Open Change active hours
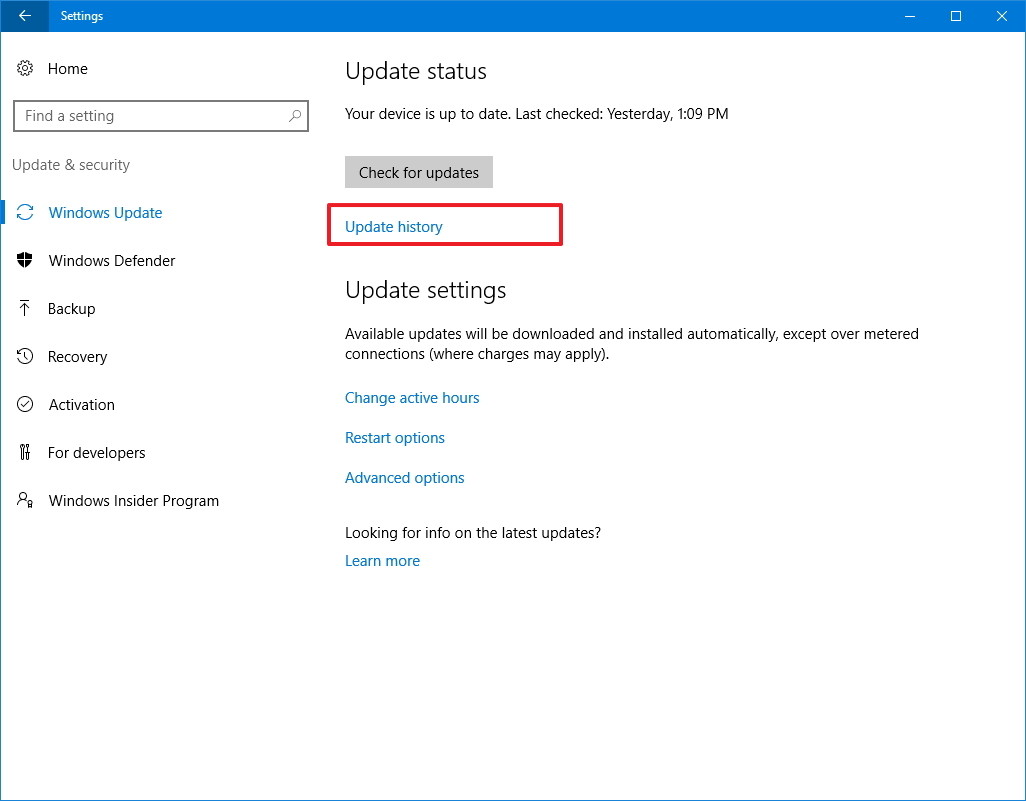The image size is (1026, 801). coord(412,397)
